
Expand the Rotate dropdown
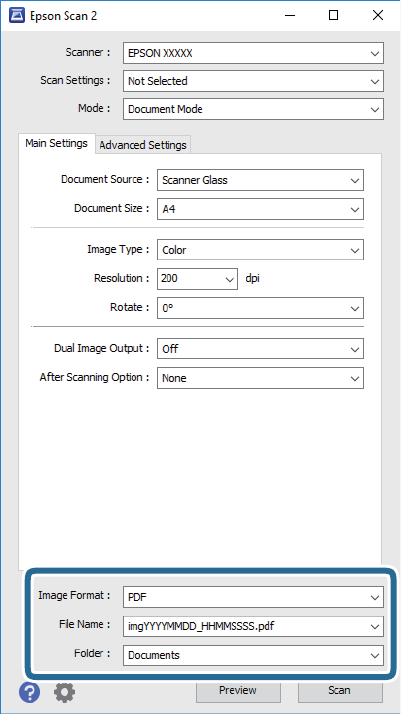coord(260,308)
